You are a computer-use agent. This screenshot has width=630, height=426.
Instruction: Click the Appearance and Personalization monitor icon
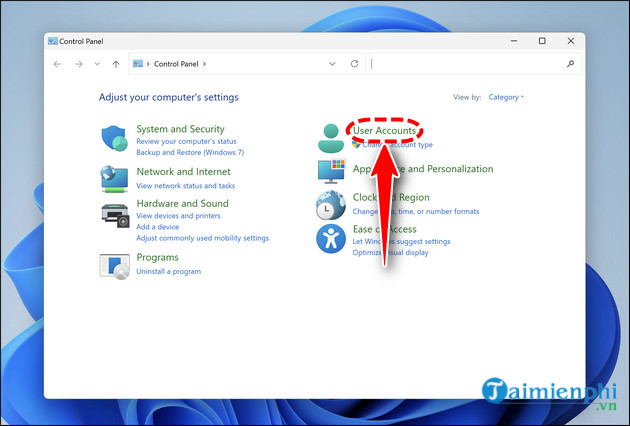[331, 171]
